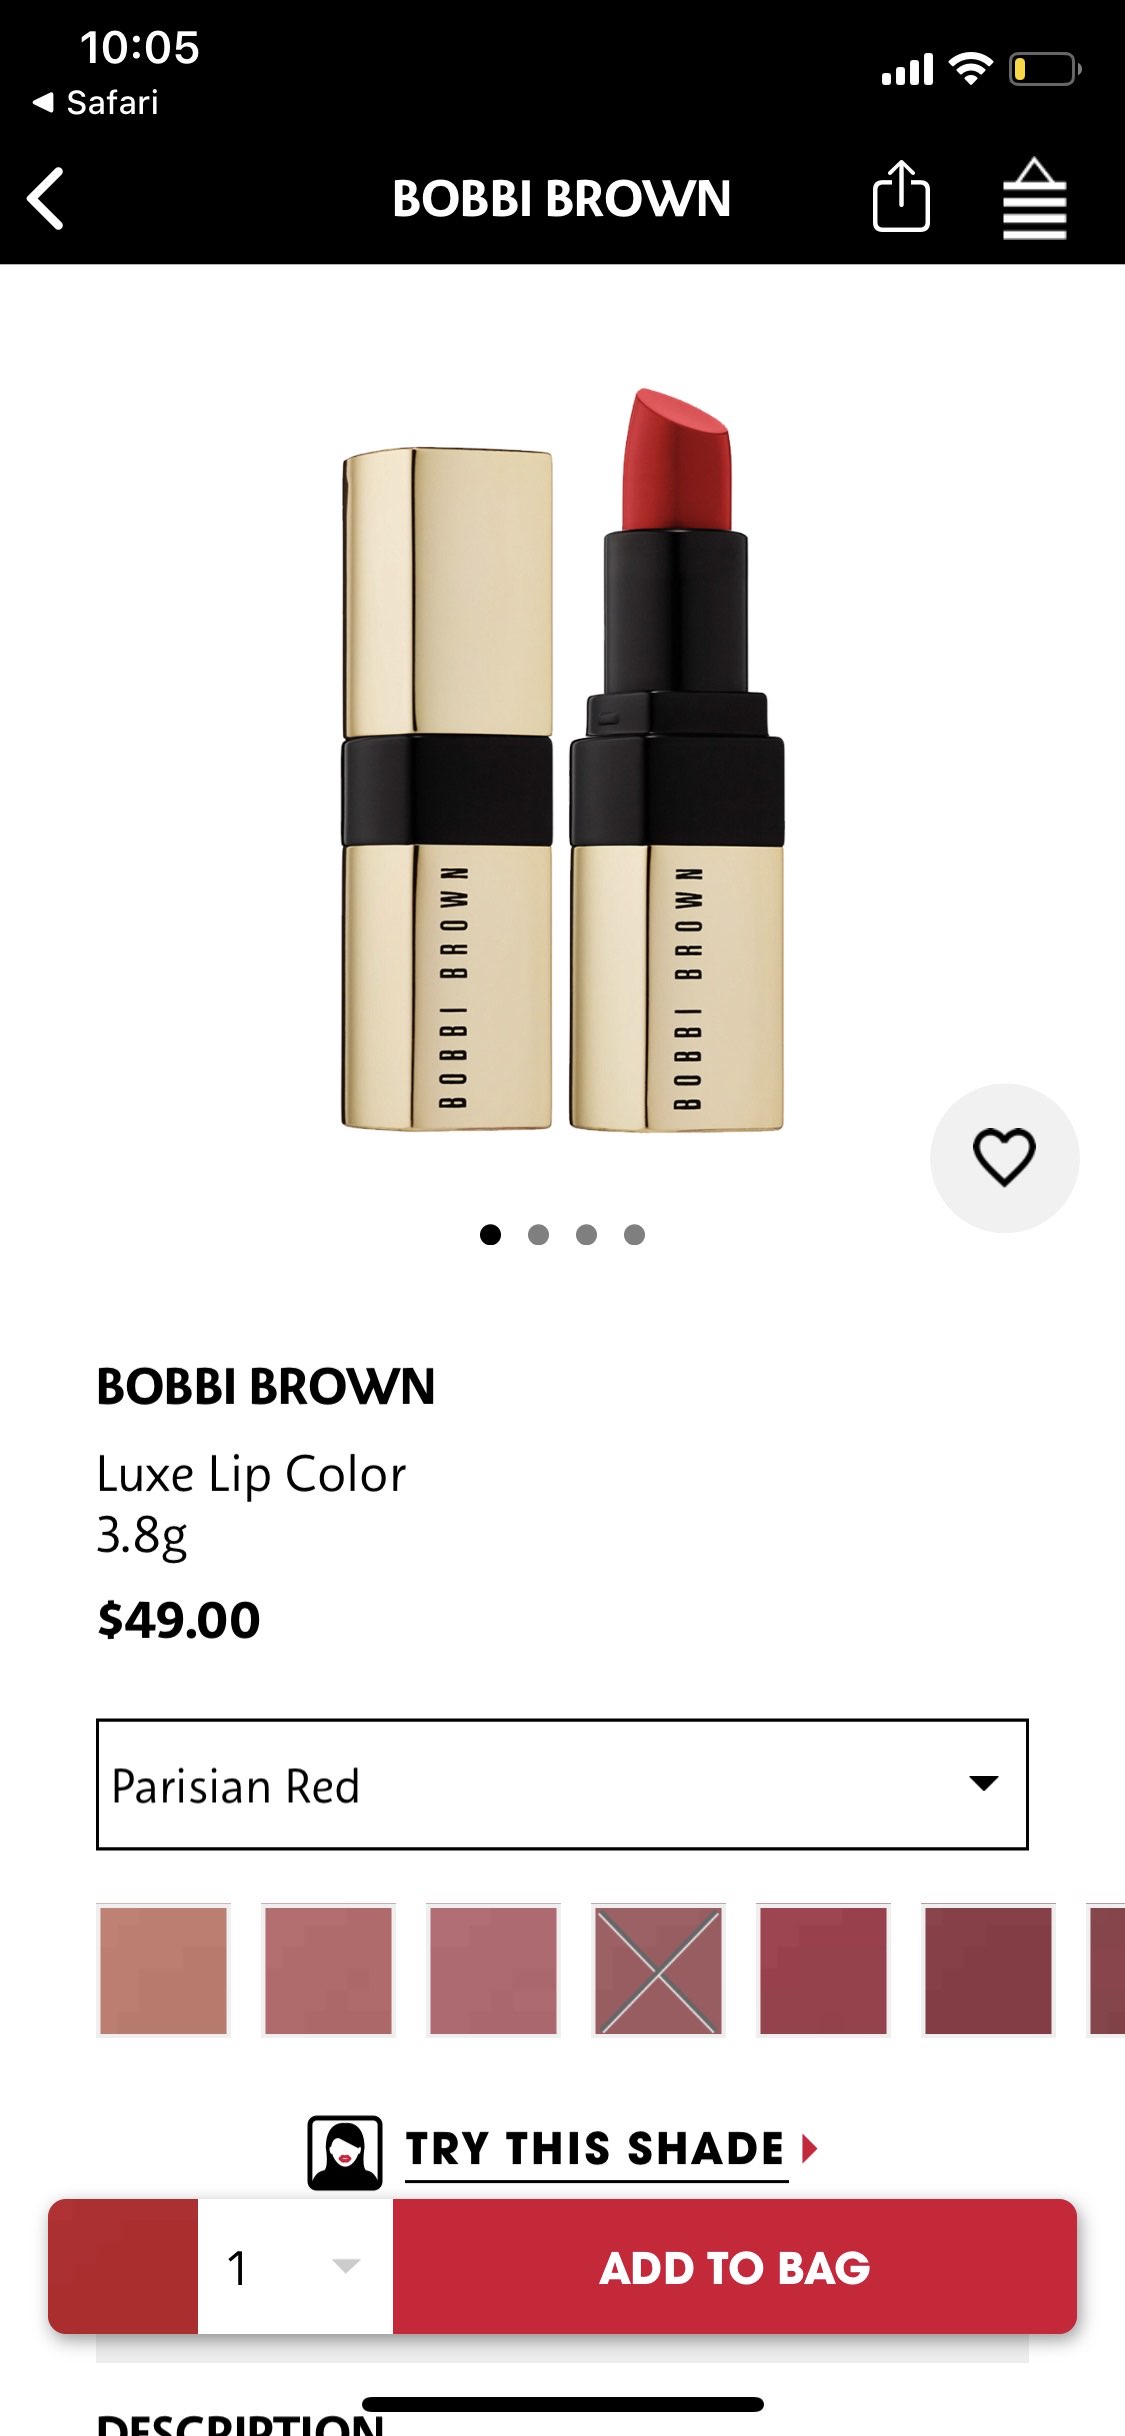Open the share sheet icon
This screenshot has width=1125, height=2436.
pyautogui.click(x=901, y=197)
